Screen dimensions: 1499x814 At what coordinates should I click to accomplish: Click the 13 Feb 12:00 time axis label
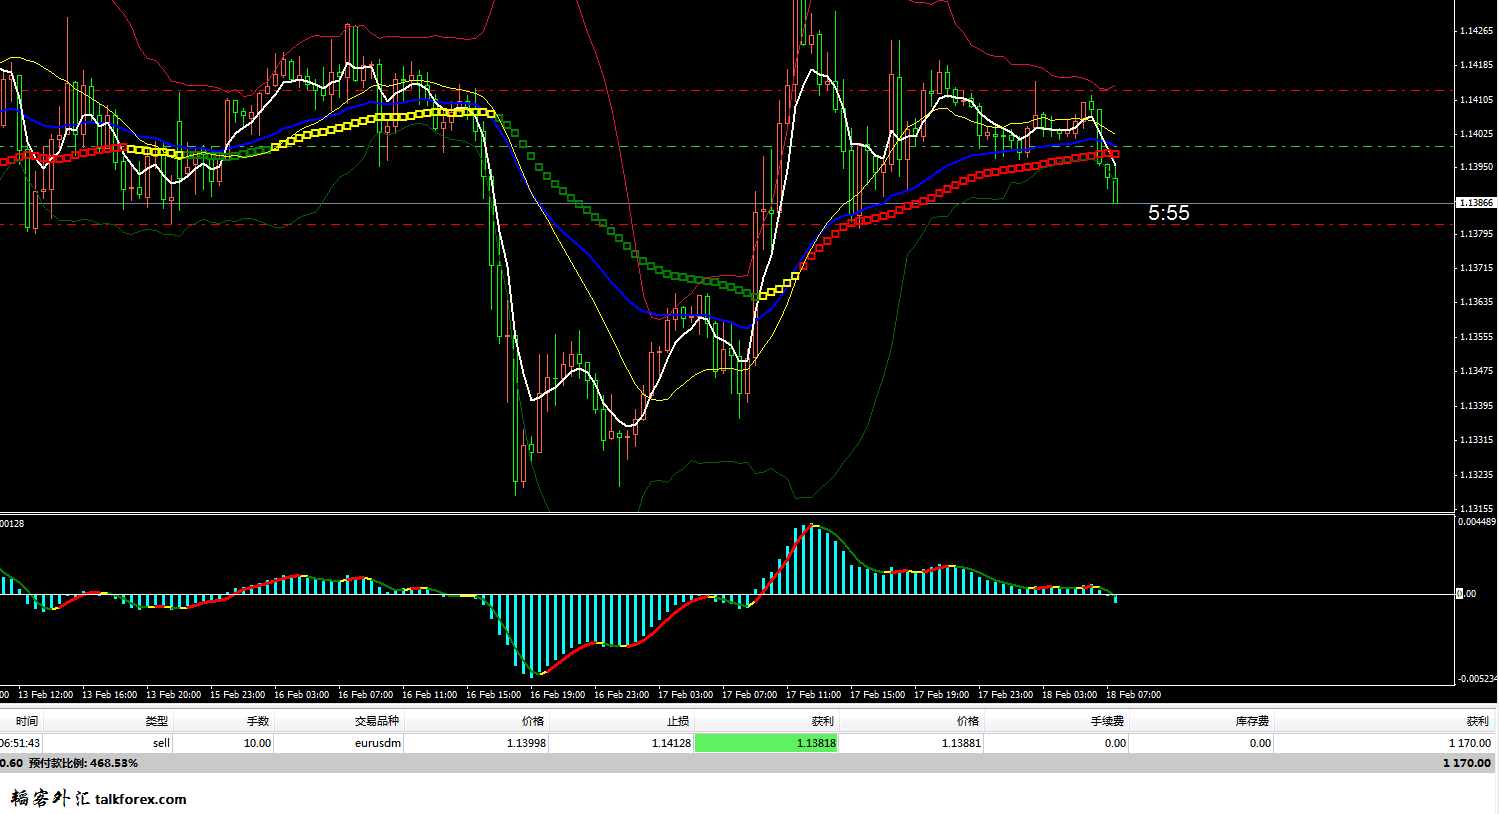pyautogui.click(x=45, y=694)
